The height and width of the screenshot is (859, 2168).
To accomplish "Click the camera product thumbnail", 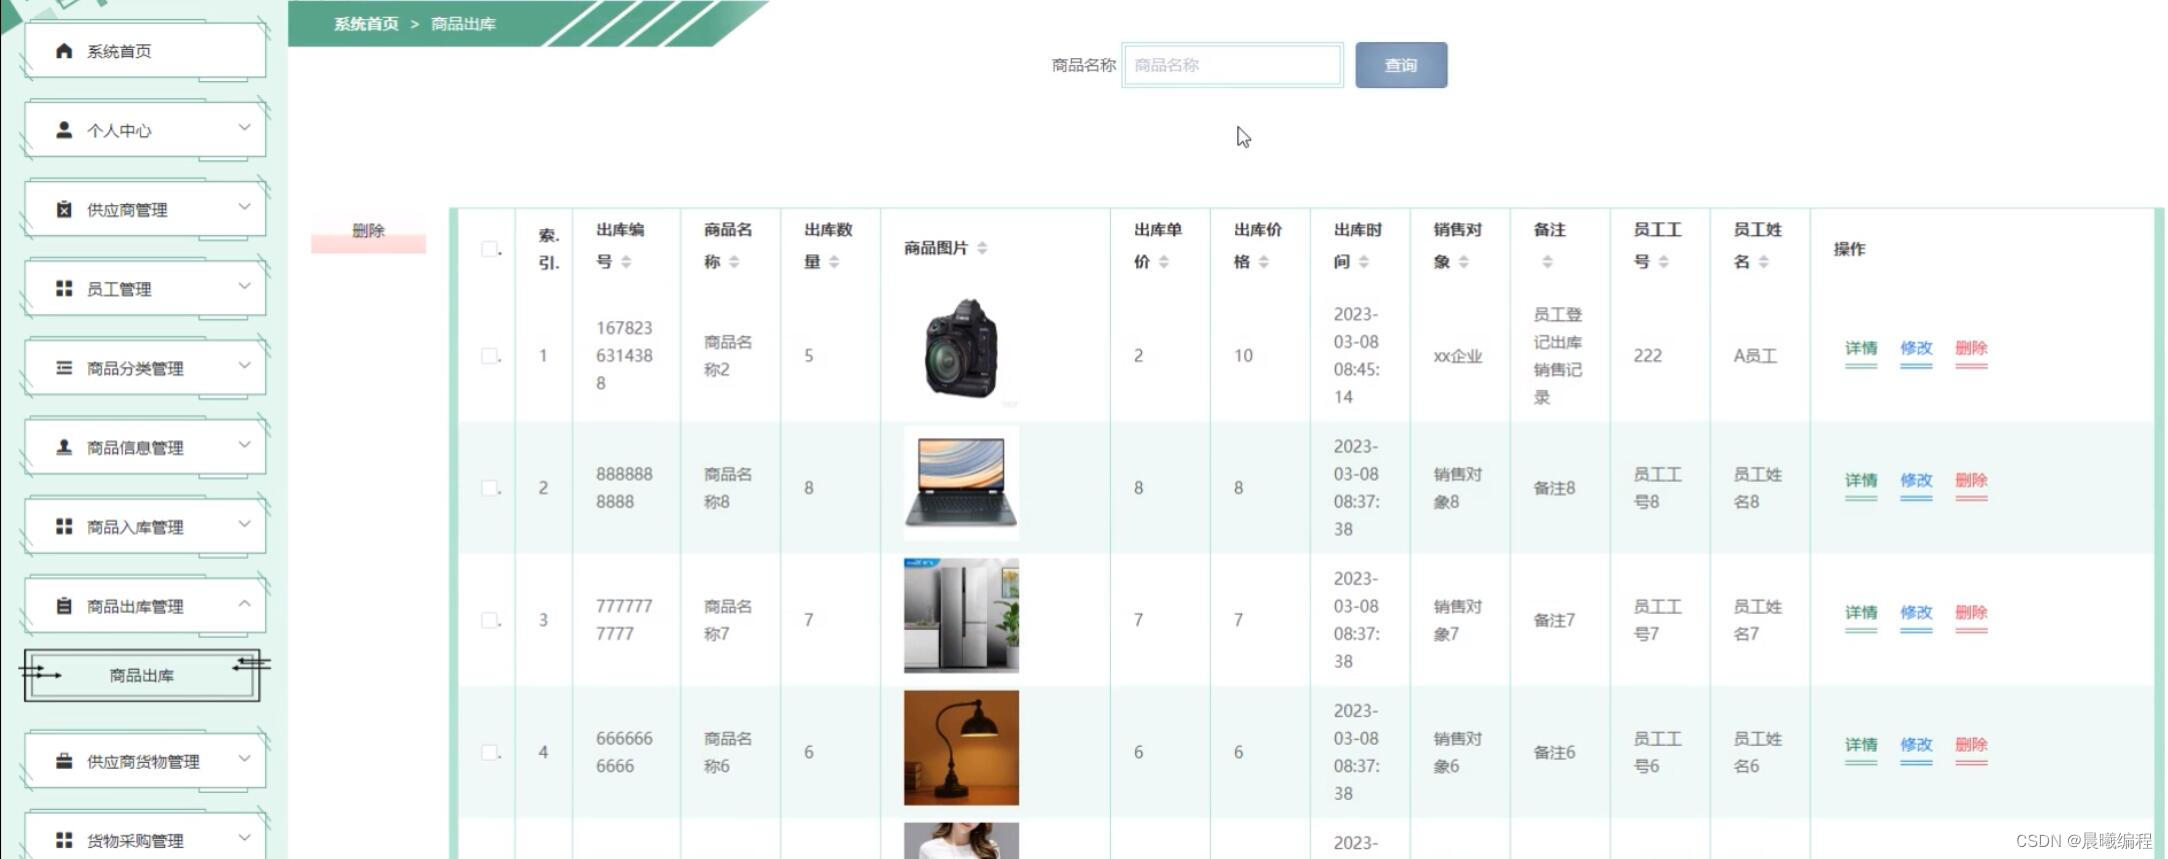I will (x=961, y=351).
